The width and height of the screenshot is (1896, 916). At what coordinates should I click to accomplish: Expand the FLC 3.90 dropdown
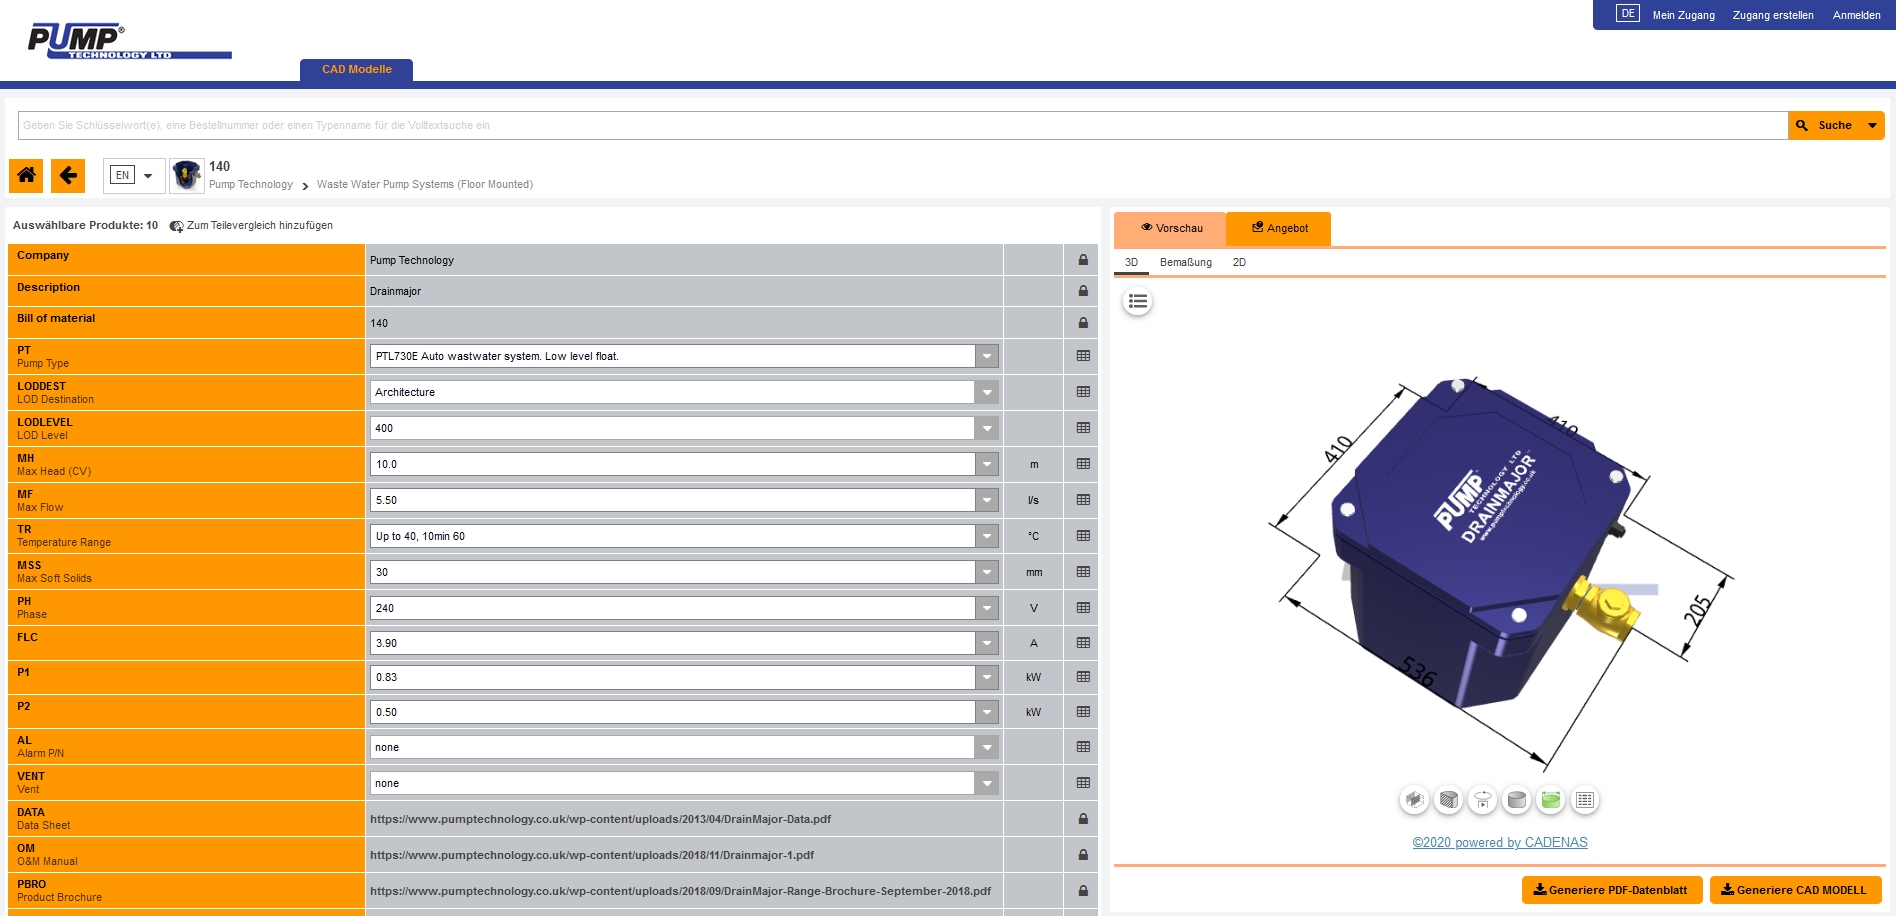987,643
